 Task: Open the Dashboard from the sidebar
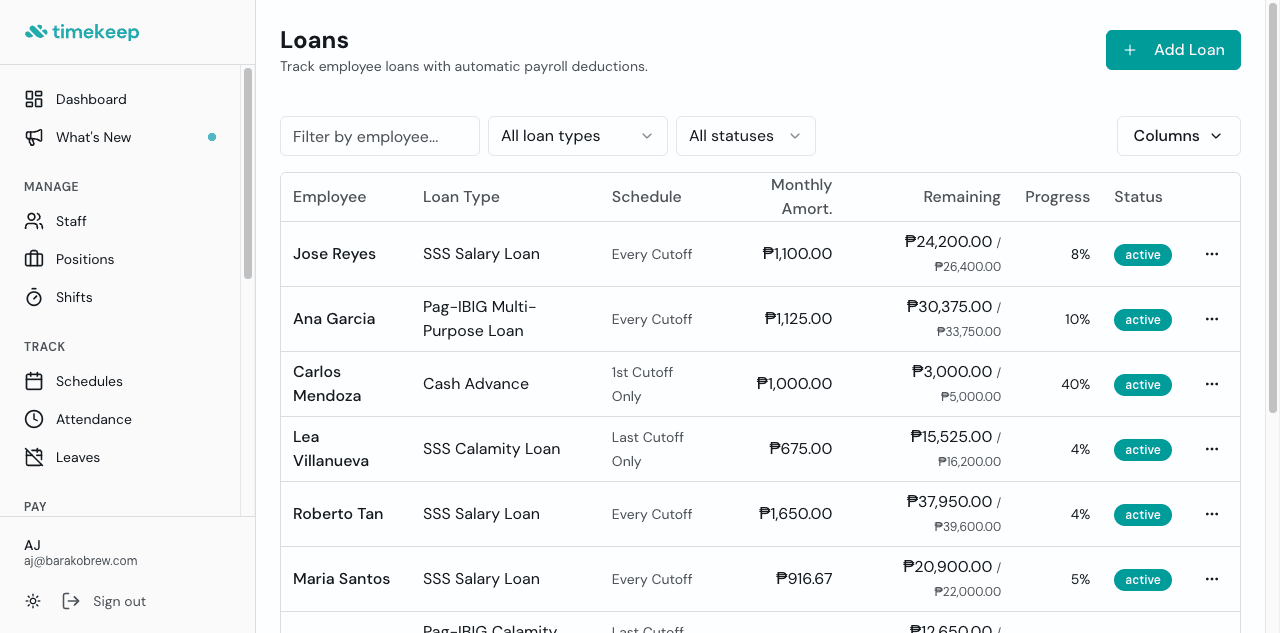pyautogui.click(x=92, y=99)
